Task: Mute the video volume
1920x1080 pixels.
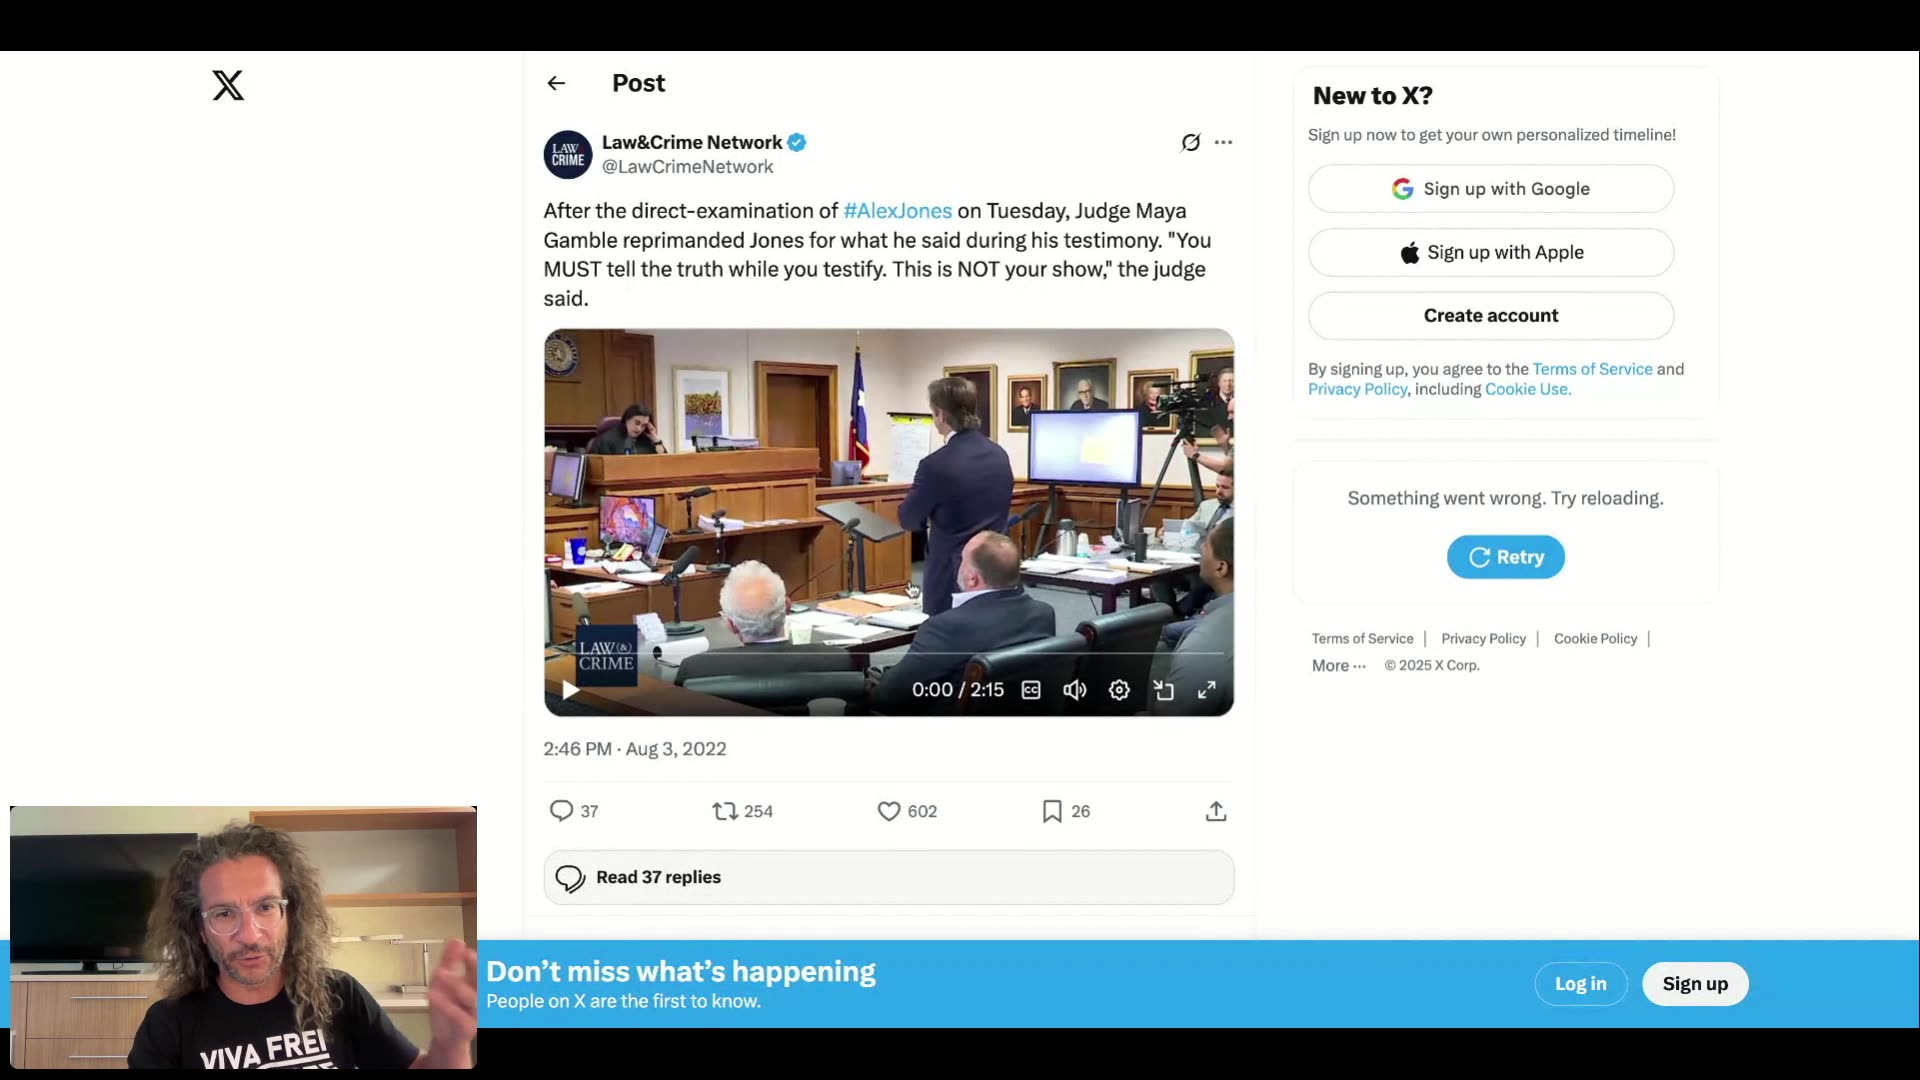Action: pos(1075,690)
